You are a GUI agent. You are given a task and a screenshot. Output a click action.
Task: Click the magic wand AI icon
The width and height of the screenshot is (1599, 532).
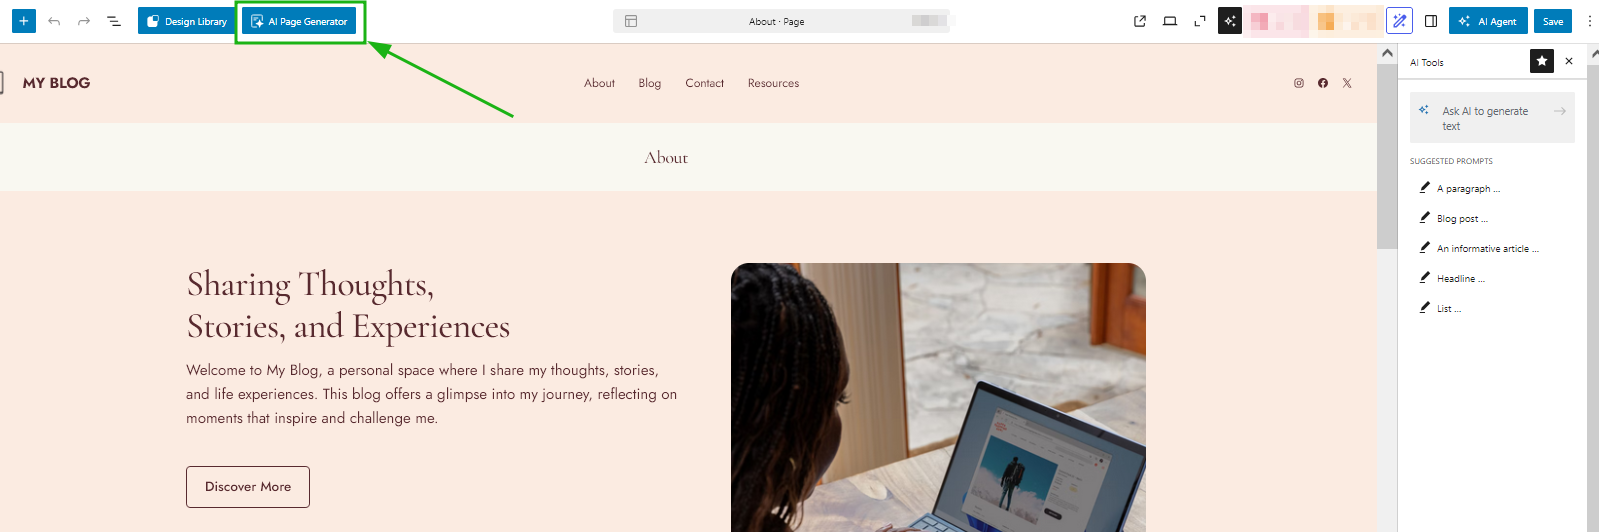(x=1399, y=21)
